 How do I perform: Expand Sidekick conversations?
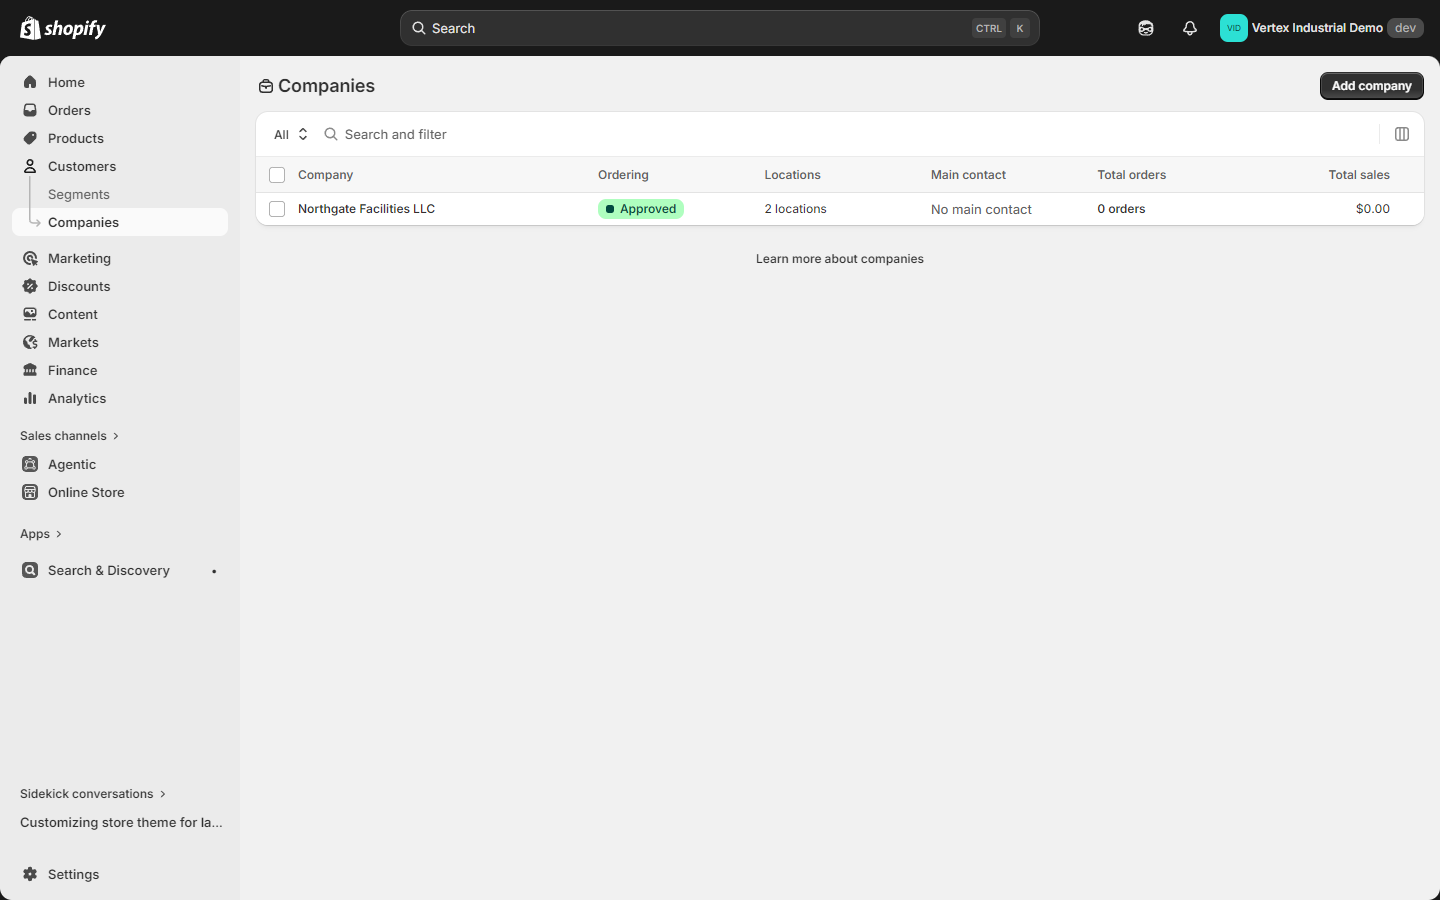click(x=93, y=794)
